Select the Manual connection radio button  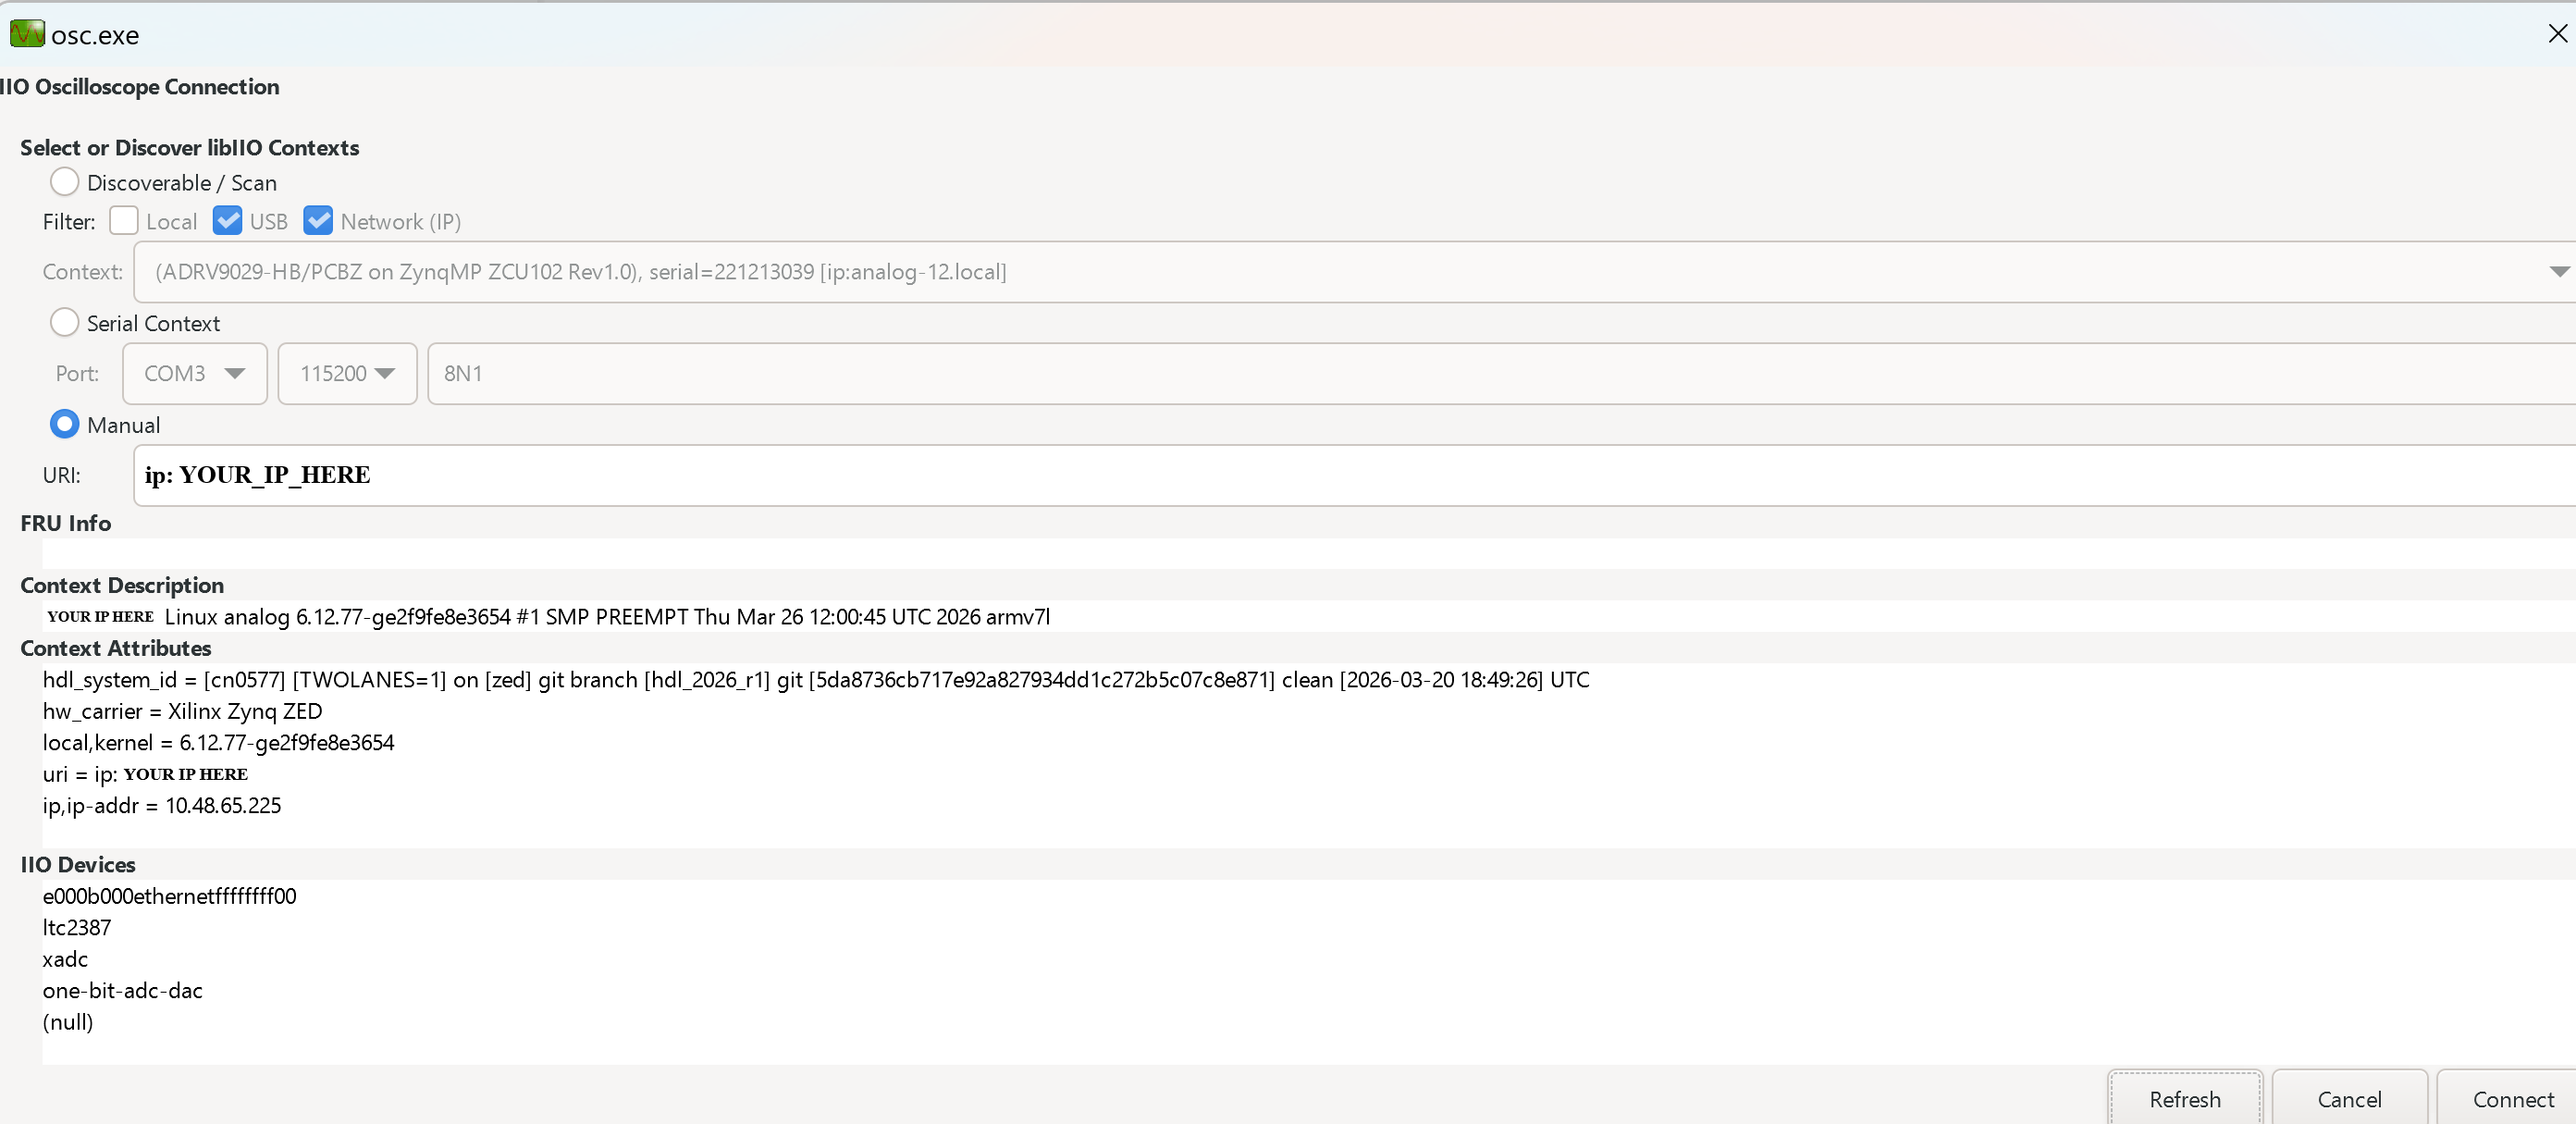click(x=64, y=424)
